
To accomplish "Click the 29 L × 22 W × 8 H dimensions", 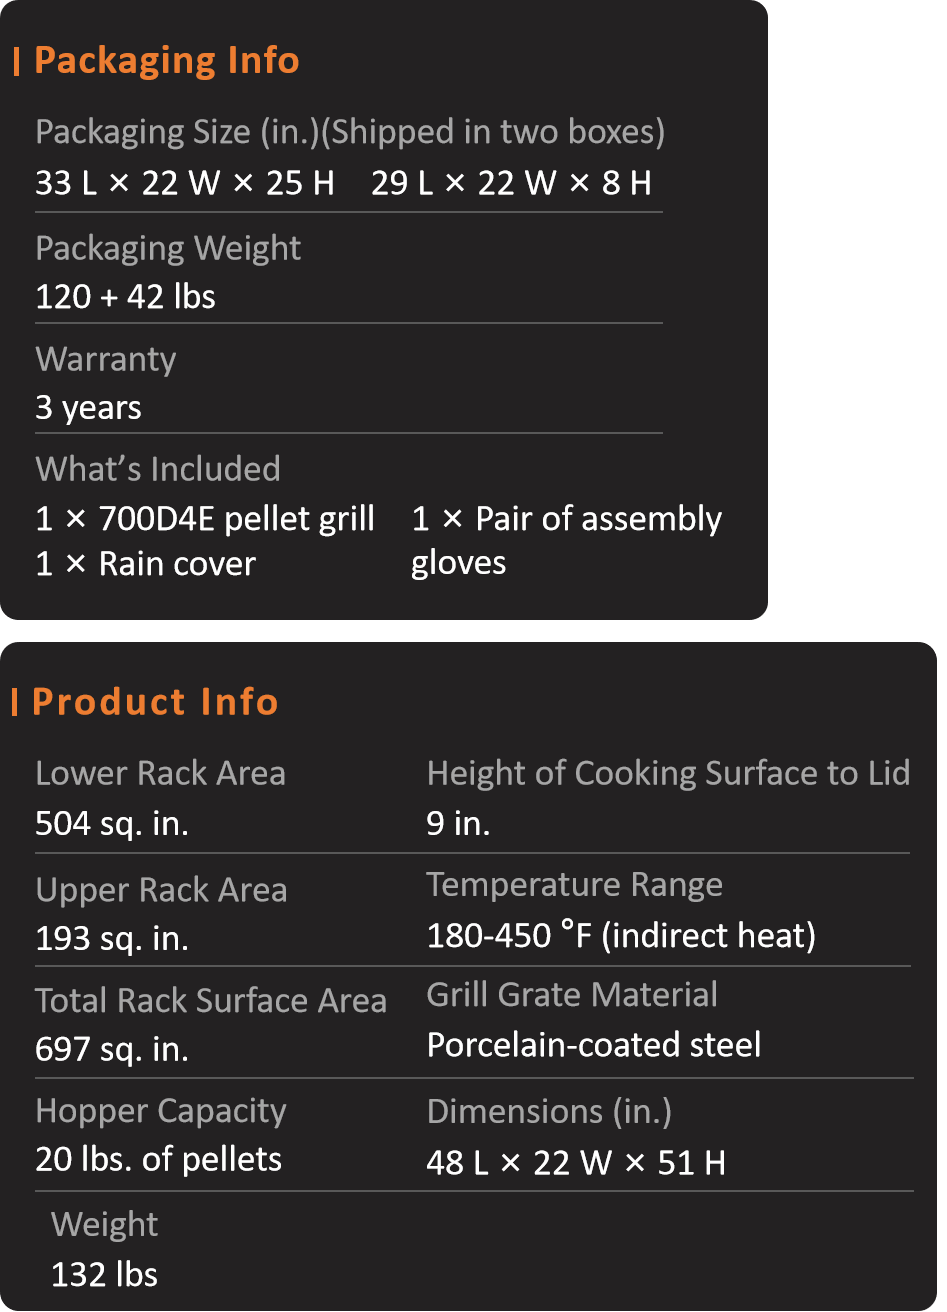I will 511,183.
